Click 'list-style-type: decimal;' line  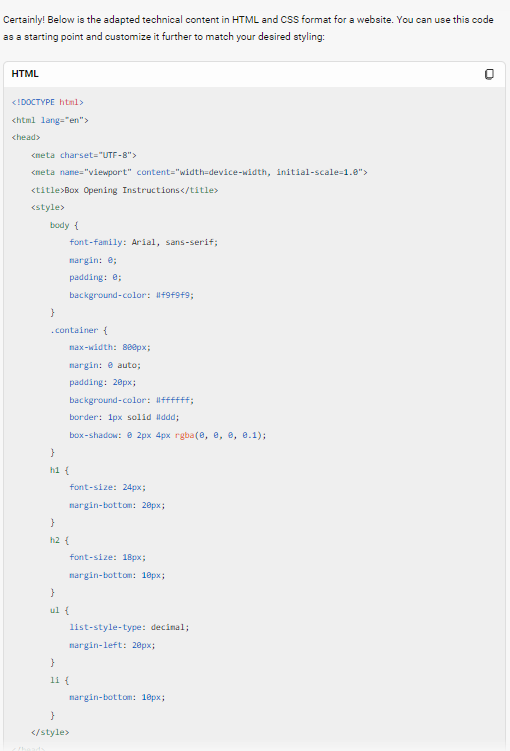(129, 627)
